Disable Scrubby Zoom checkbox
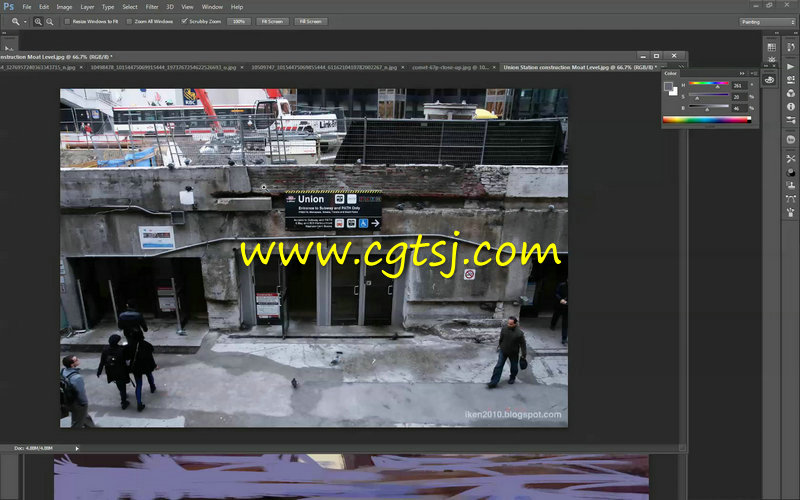The width and height of the screenshot is (800, 500). point(184,21)
